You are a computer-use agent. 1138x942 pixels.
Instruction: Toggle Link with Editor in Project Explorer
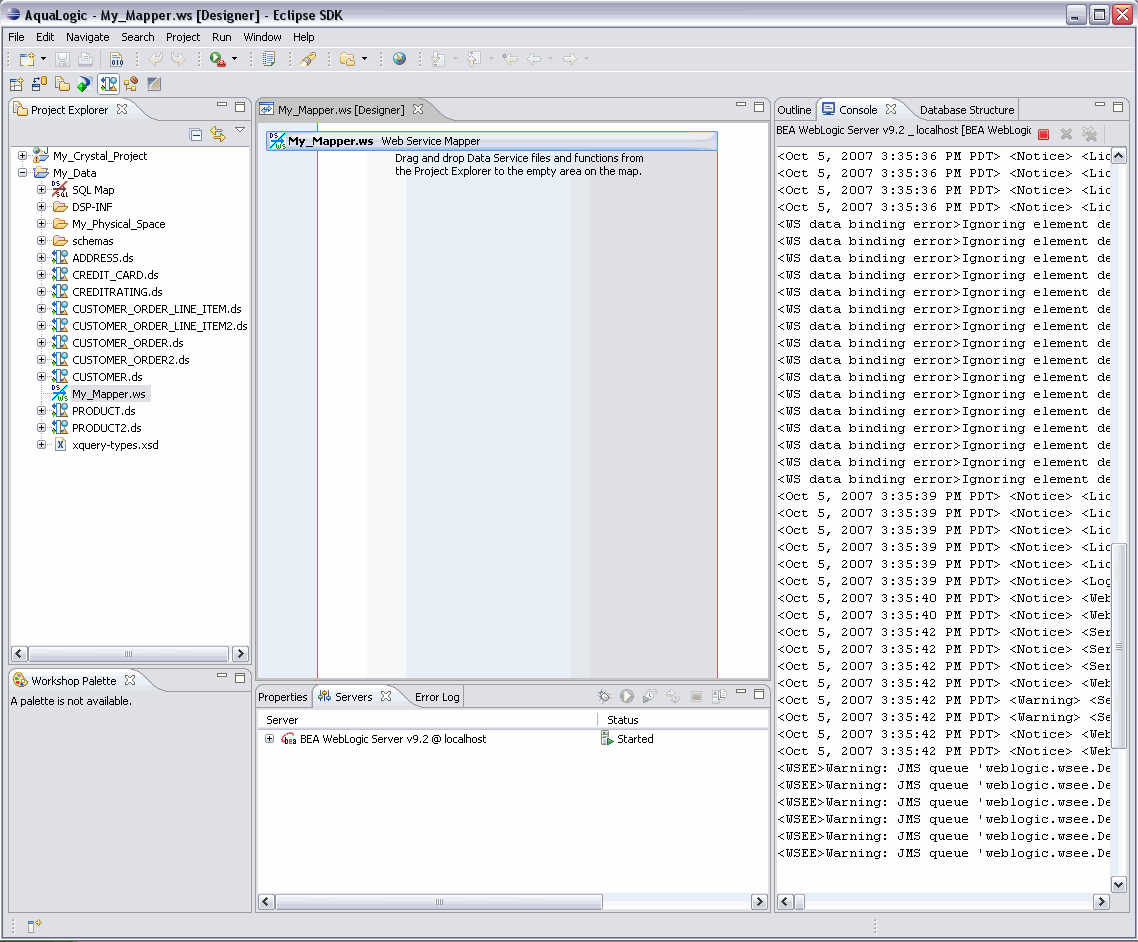tap(218, 134)
